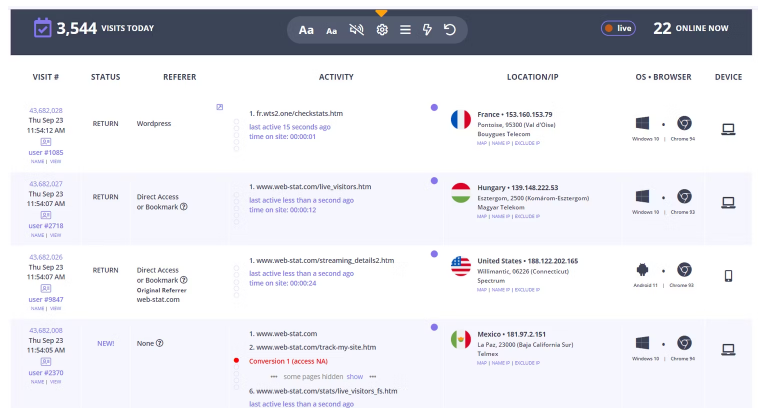
Task: Click red Conversion 1 (access NA) entry
Action: click(x=288, y=361)
